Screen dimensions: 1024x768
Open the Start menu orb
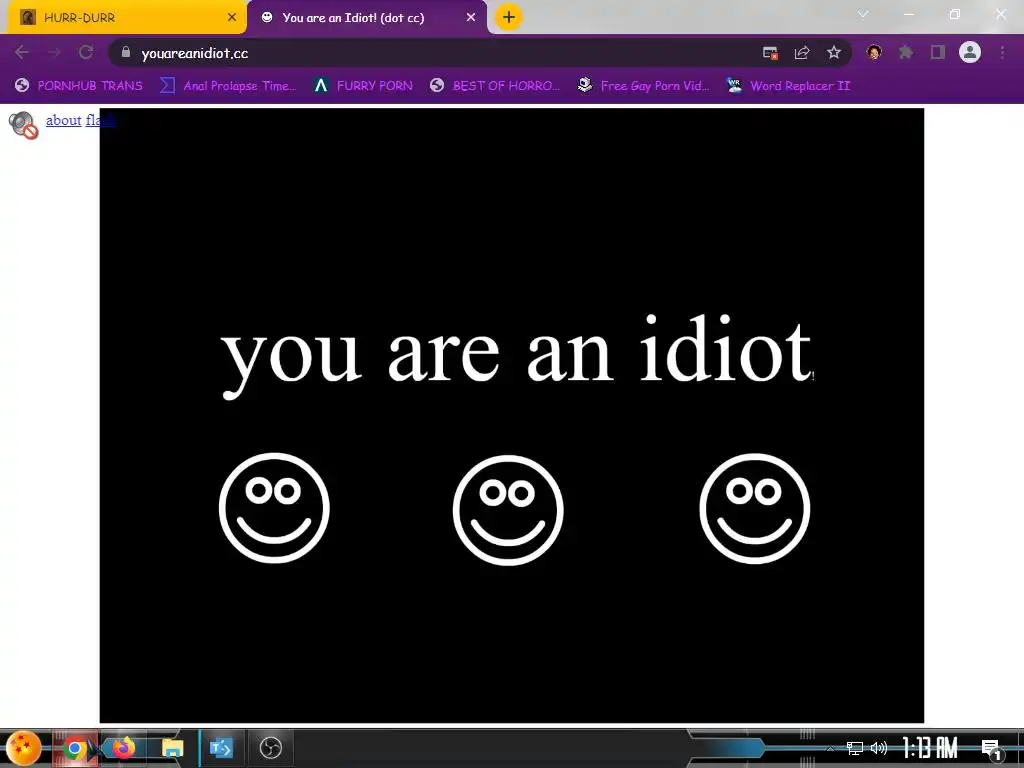tap(24, 748)
